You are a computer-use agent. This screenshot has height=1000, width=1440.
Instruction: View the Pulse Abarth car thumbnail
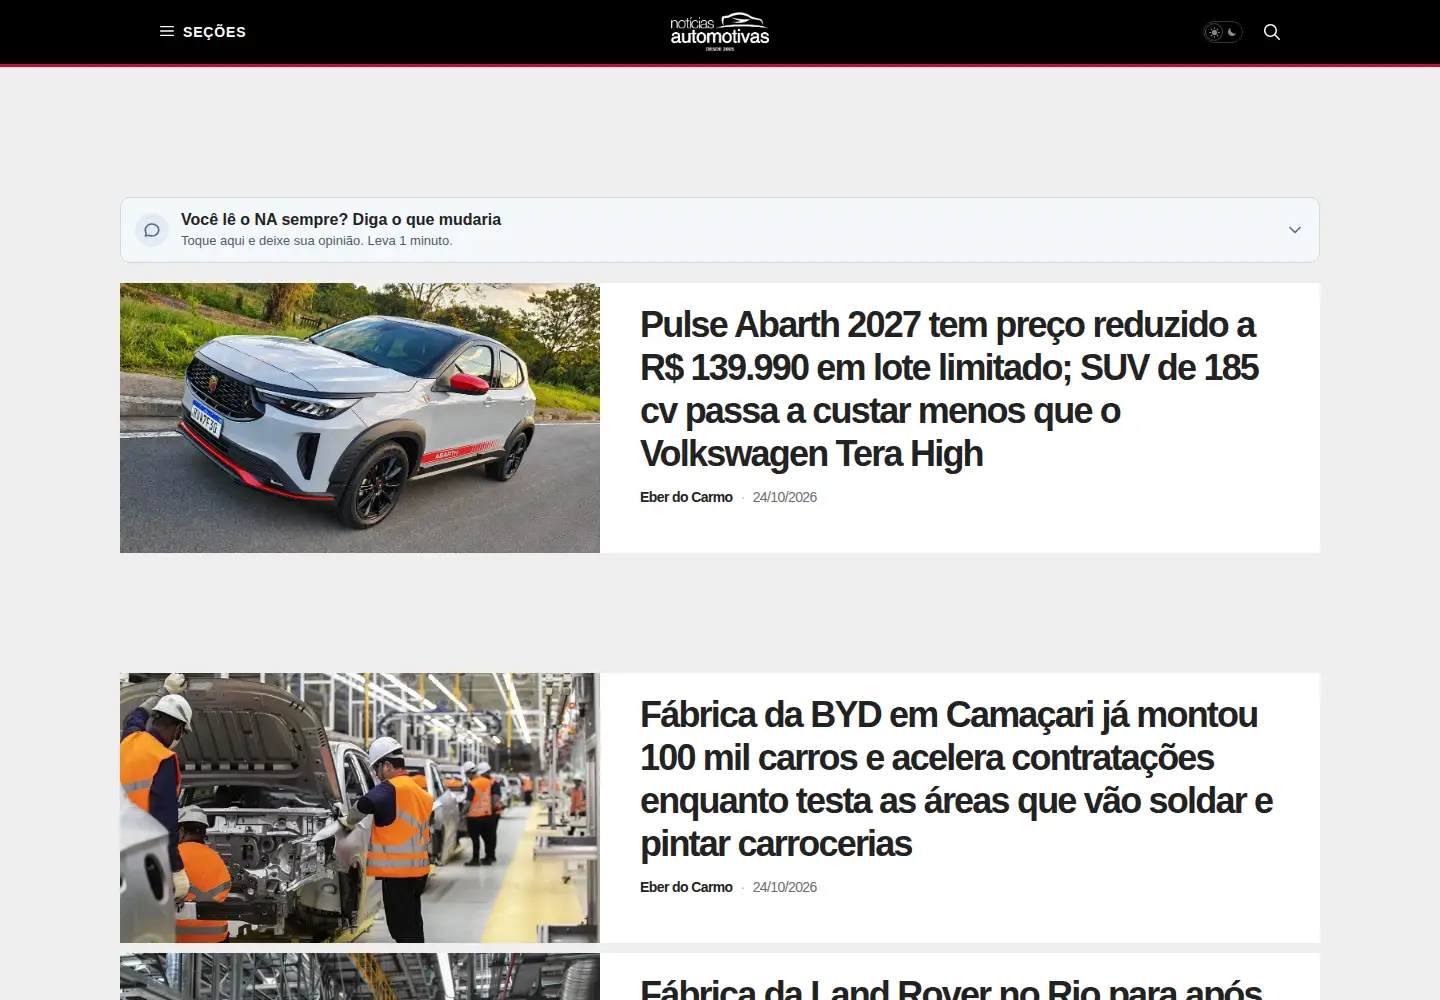coord(360,418)
